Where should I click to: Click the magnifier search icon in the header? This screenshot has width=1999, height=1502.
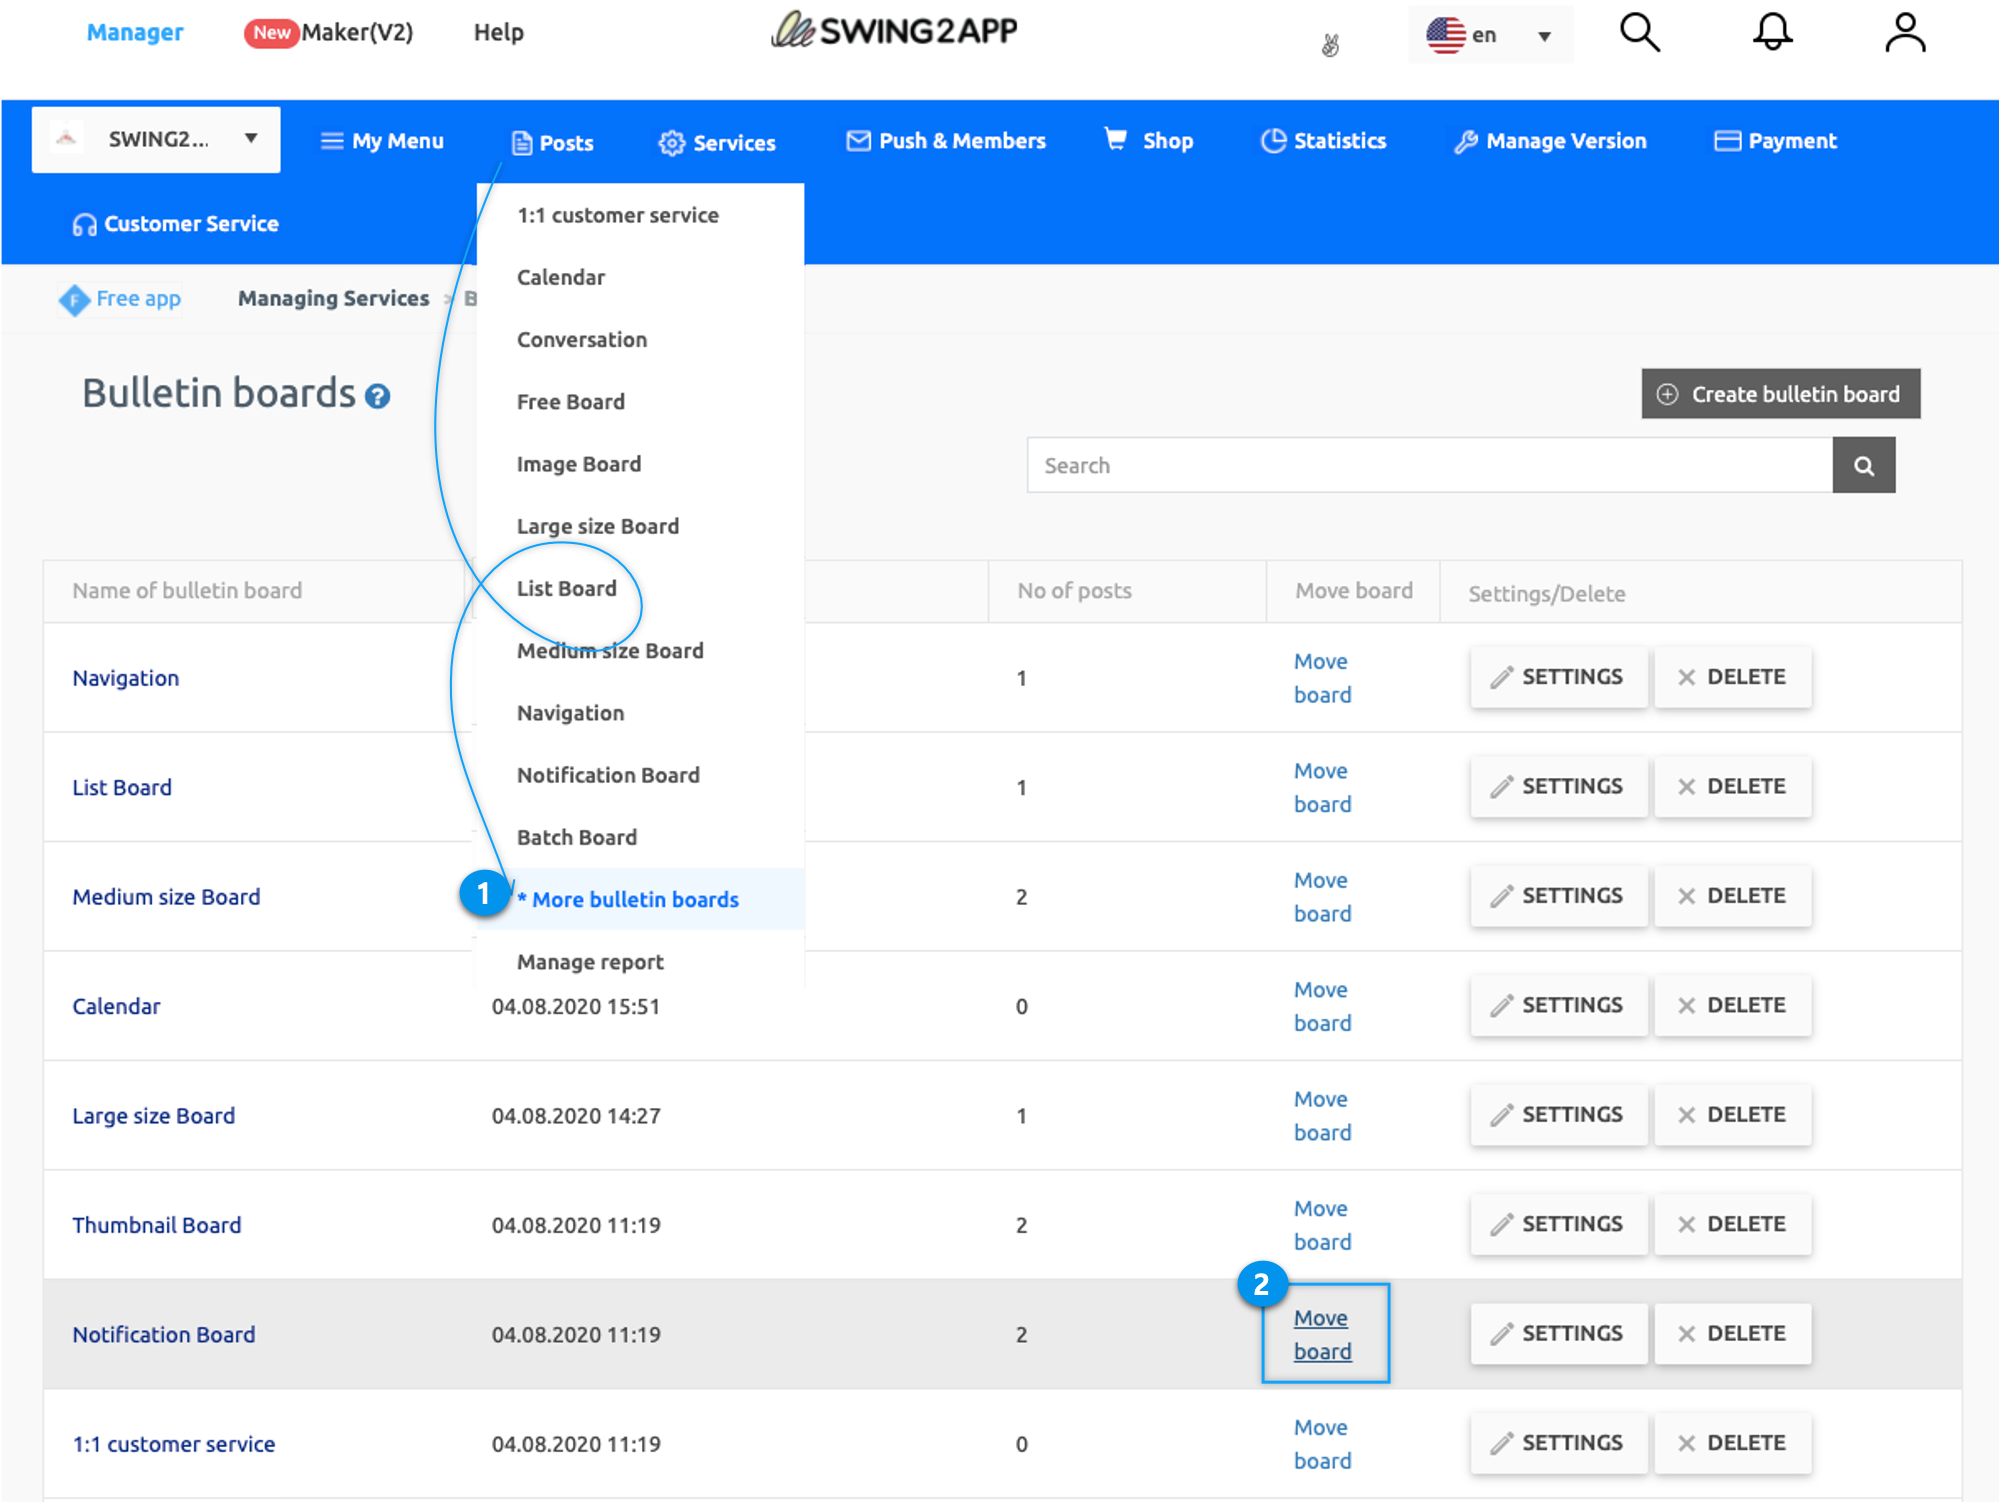click(1639, 33)
